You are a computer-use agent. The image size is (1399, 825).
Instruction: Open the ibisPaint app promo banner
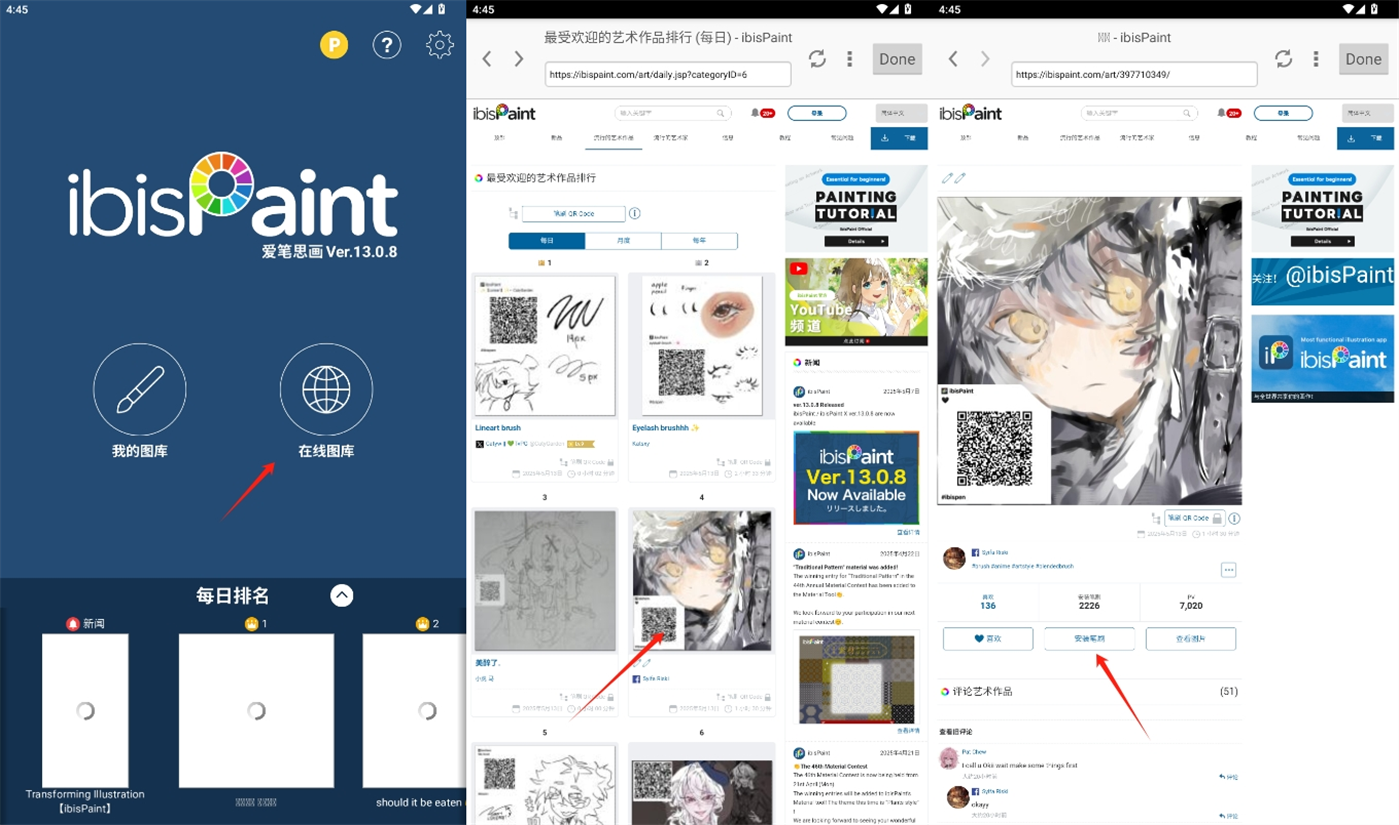point(1322,358)
